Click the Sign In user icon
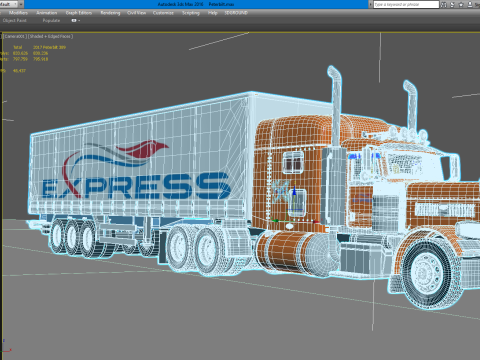 click(470, 4)
